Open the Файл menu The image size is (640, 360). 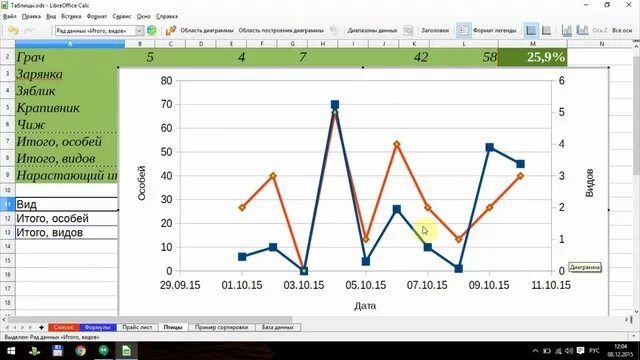(x=9, y=16)
